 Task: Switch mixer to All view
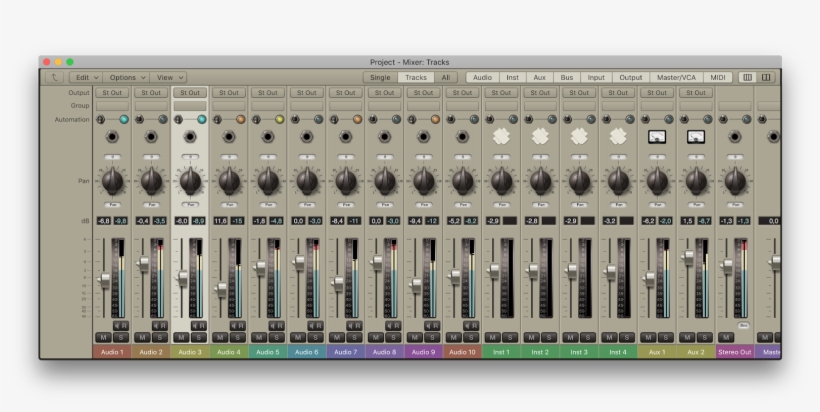coord(446,77)
